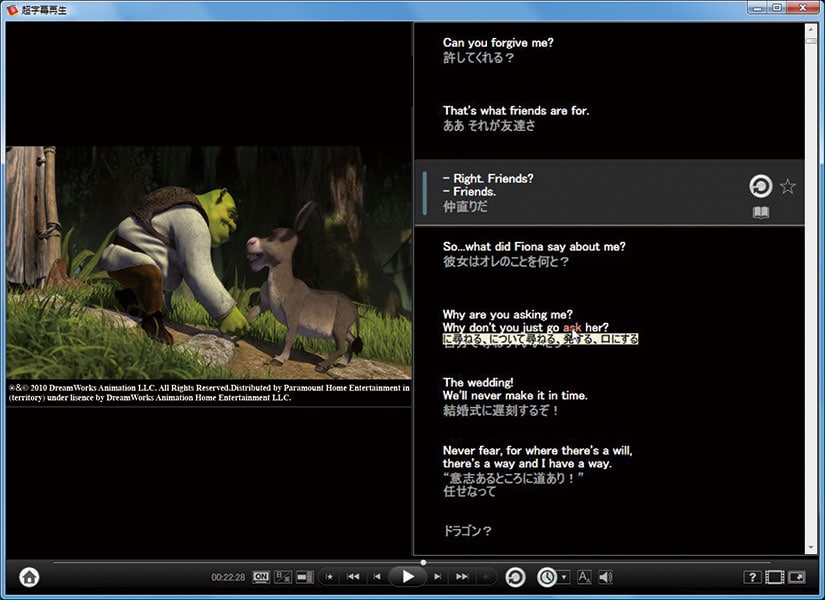Viewport: 825px width, 600px height.
Task: Star the "Right. Friends?" subtitle as favorite
Action: 788,186
